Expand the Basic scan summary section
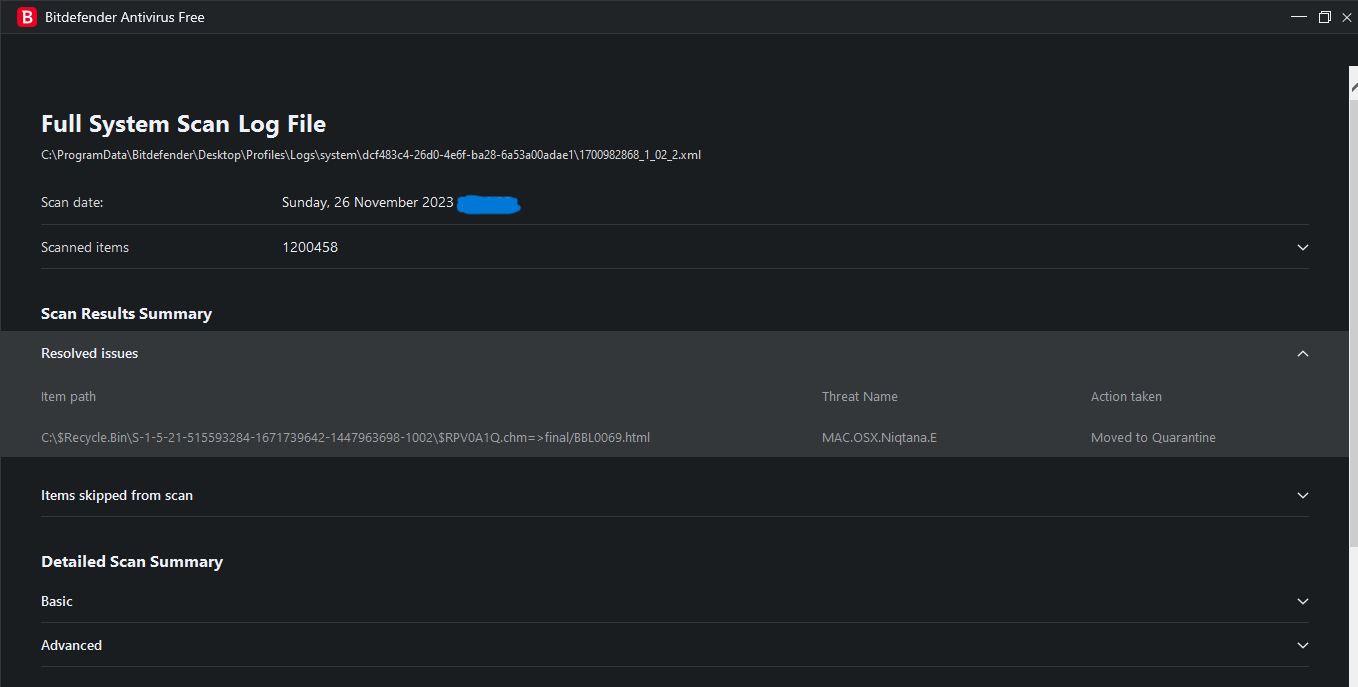 coord(1302,601)
